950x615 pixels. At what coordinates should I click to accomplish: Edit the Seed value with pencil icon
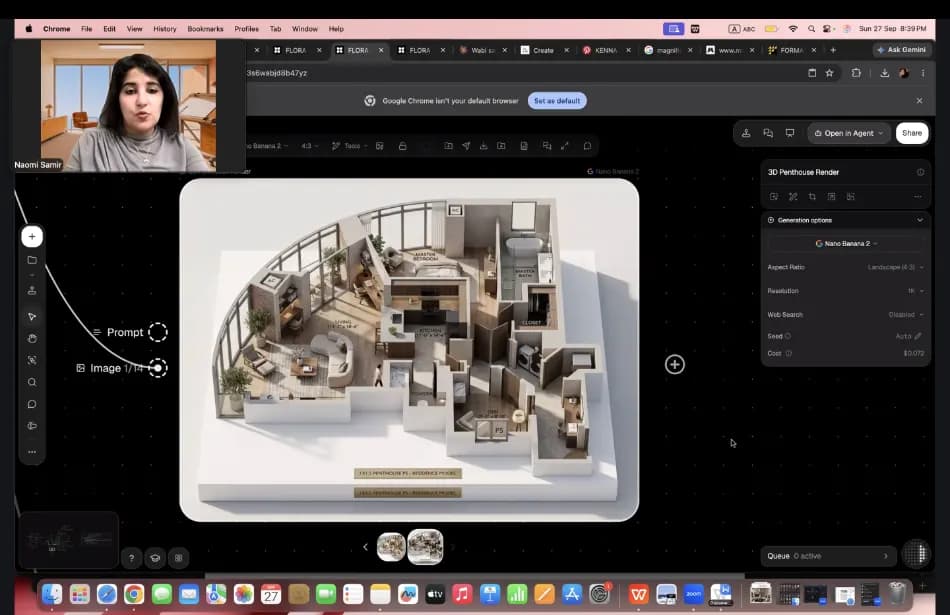918,336
